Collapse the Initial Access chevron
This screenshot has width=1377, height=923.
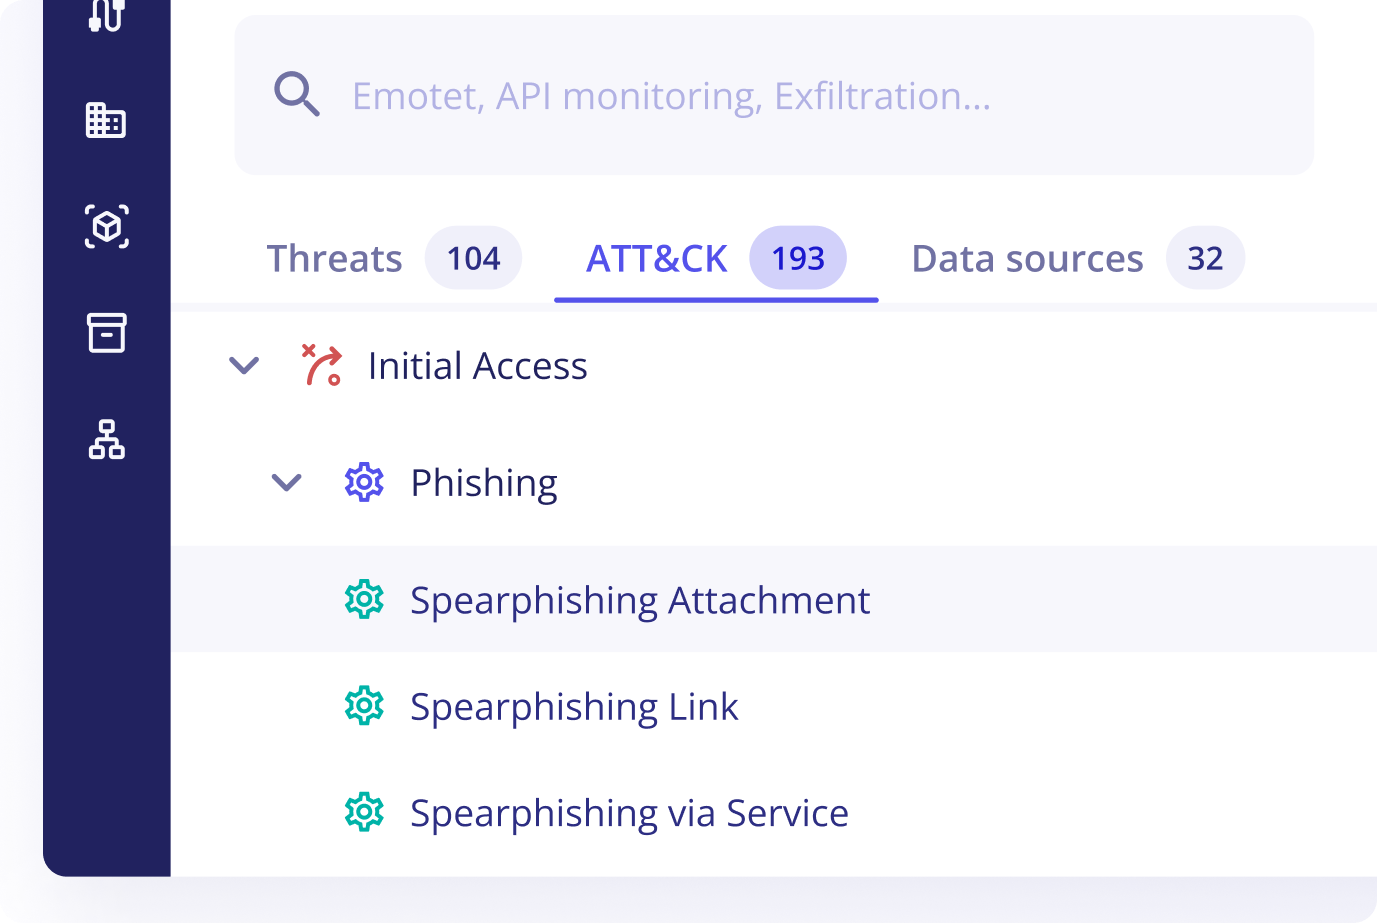(244, 365)
